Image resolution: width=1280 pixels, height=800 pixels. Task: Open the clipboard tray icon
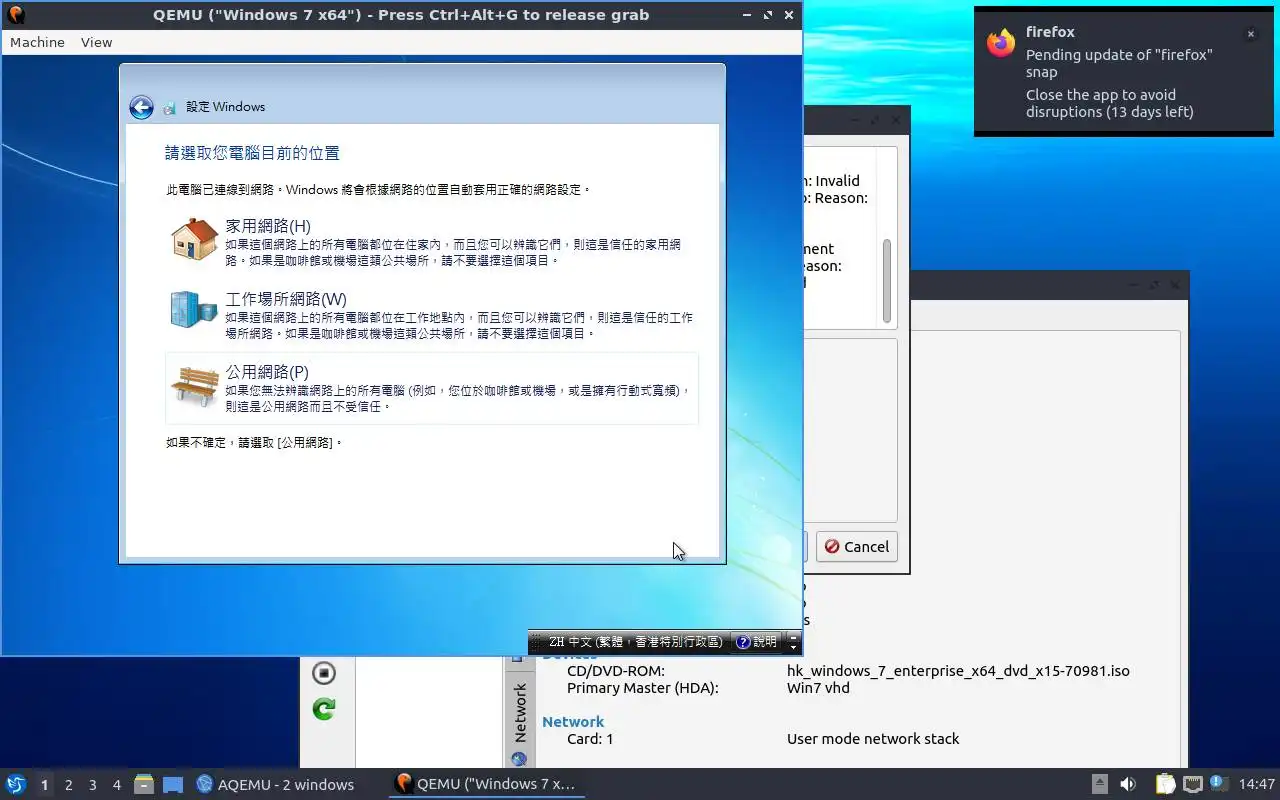pos(1166,785)
